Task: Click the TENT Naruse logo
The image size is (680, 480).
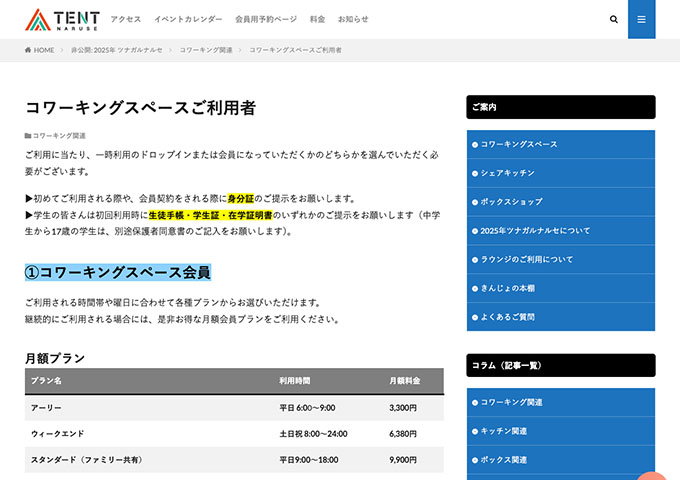Action: pyautogui.click(x=62, y=19)
